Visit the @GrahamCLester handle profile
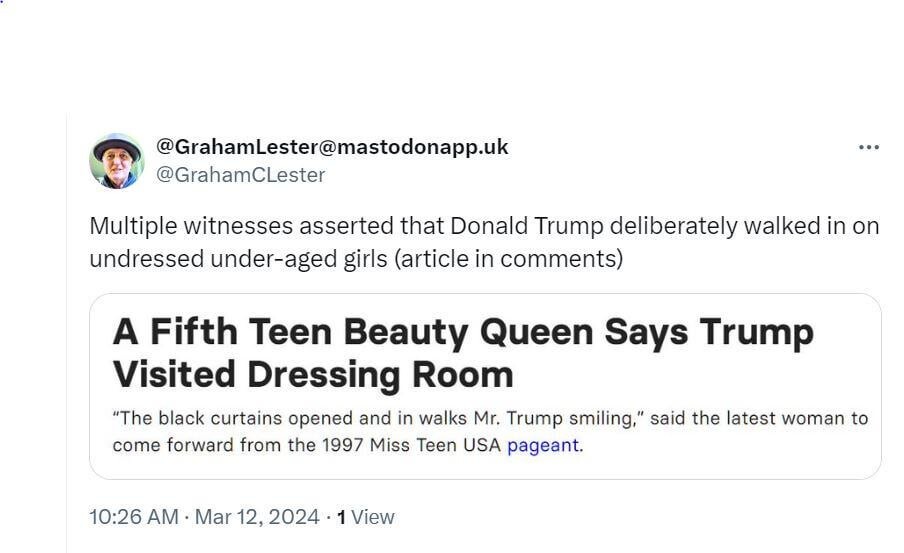The height and width of the screenshot is (553, 904). pos(240,175)
